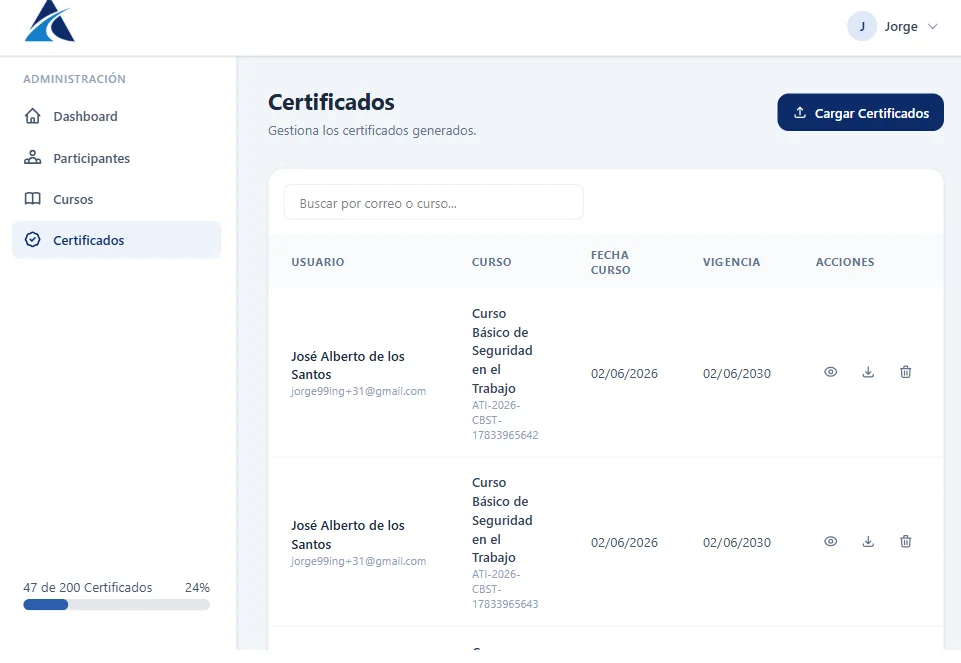Click the Certificados page heading
961x663 pixels.
331,102
